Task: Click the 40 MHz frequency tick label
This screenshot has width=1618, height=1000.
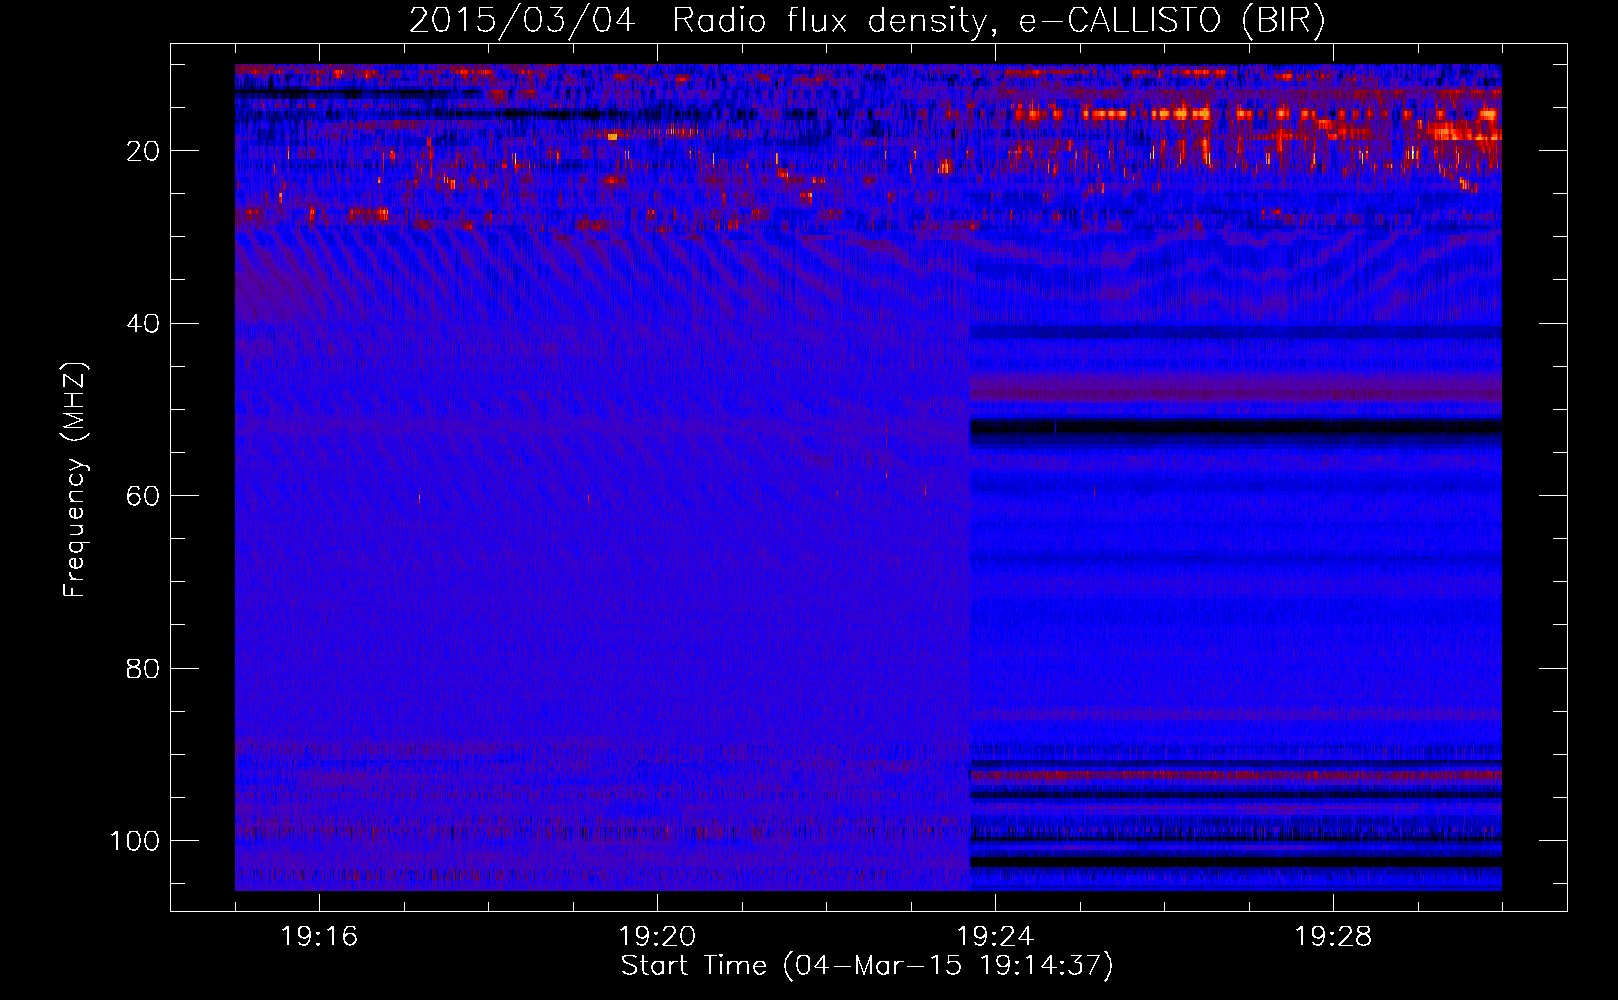Action: [x=143, y=324]
